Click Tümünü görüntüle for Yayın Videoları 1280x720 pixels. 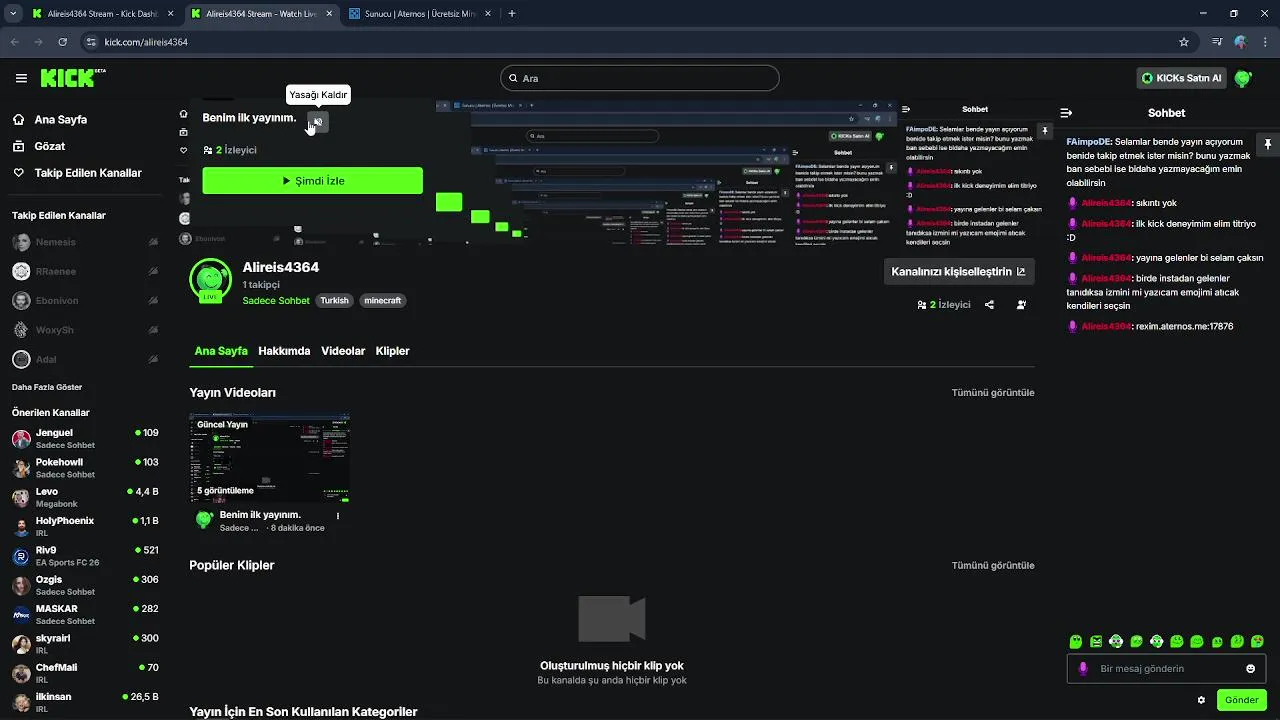point(993,393)
